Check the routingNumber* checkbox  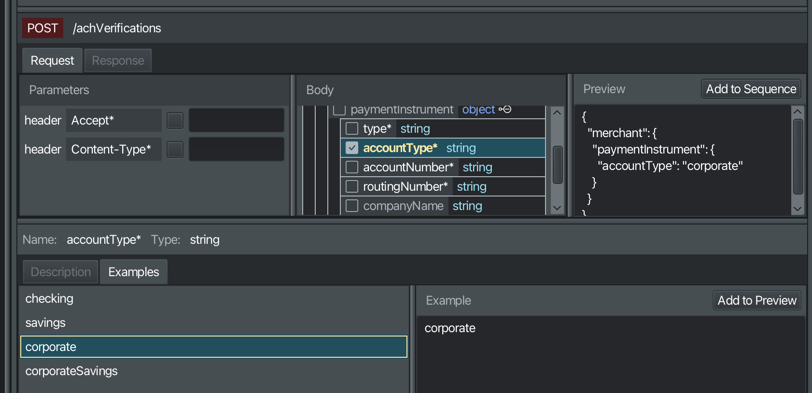[x=352, y=186]
